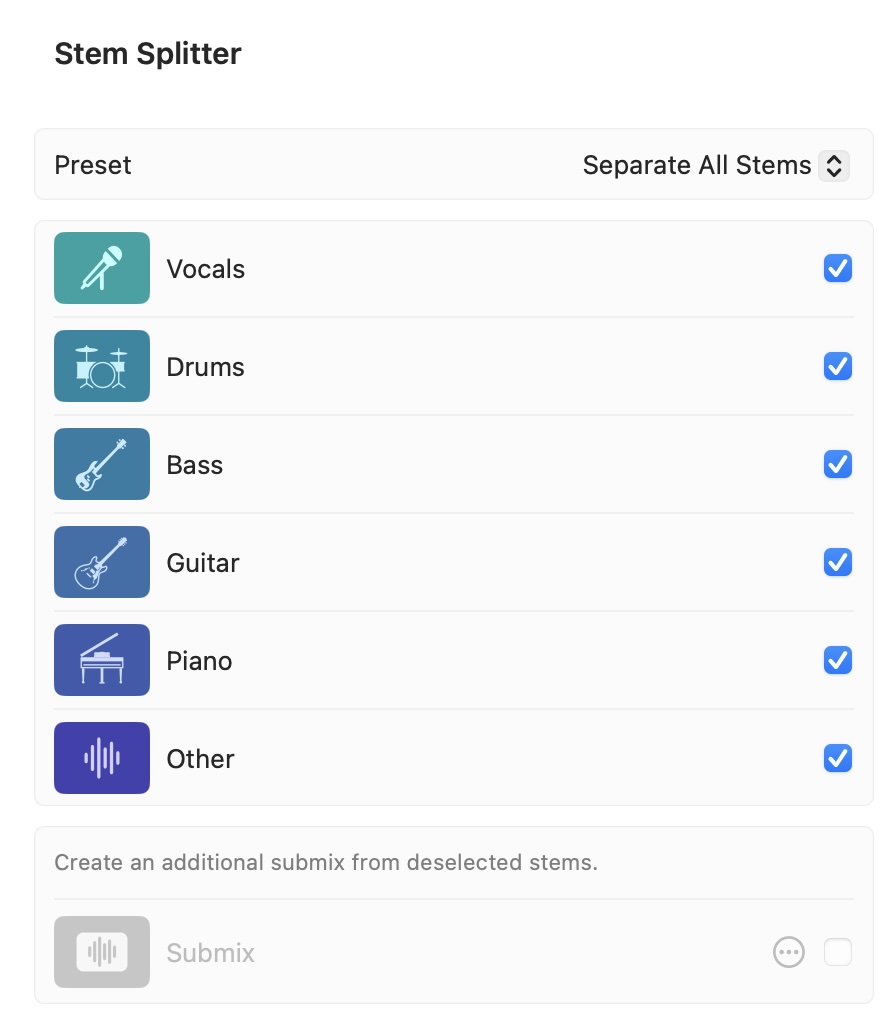This screenshot has height=1030, width=894.
Task: Click the grayed Submix waveform icon
Action: [101, 952]
